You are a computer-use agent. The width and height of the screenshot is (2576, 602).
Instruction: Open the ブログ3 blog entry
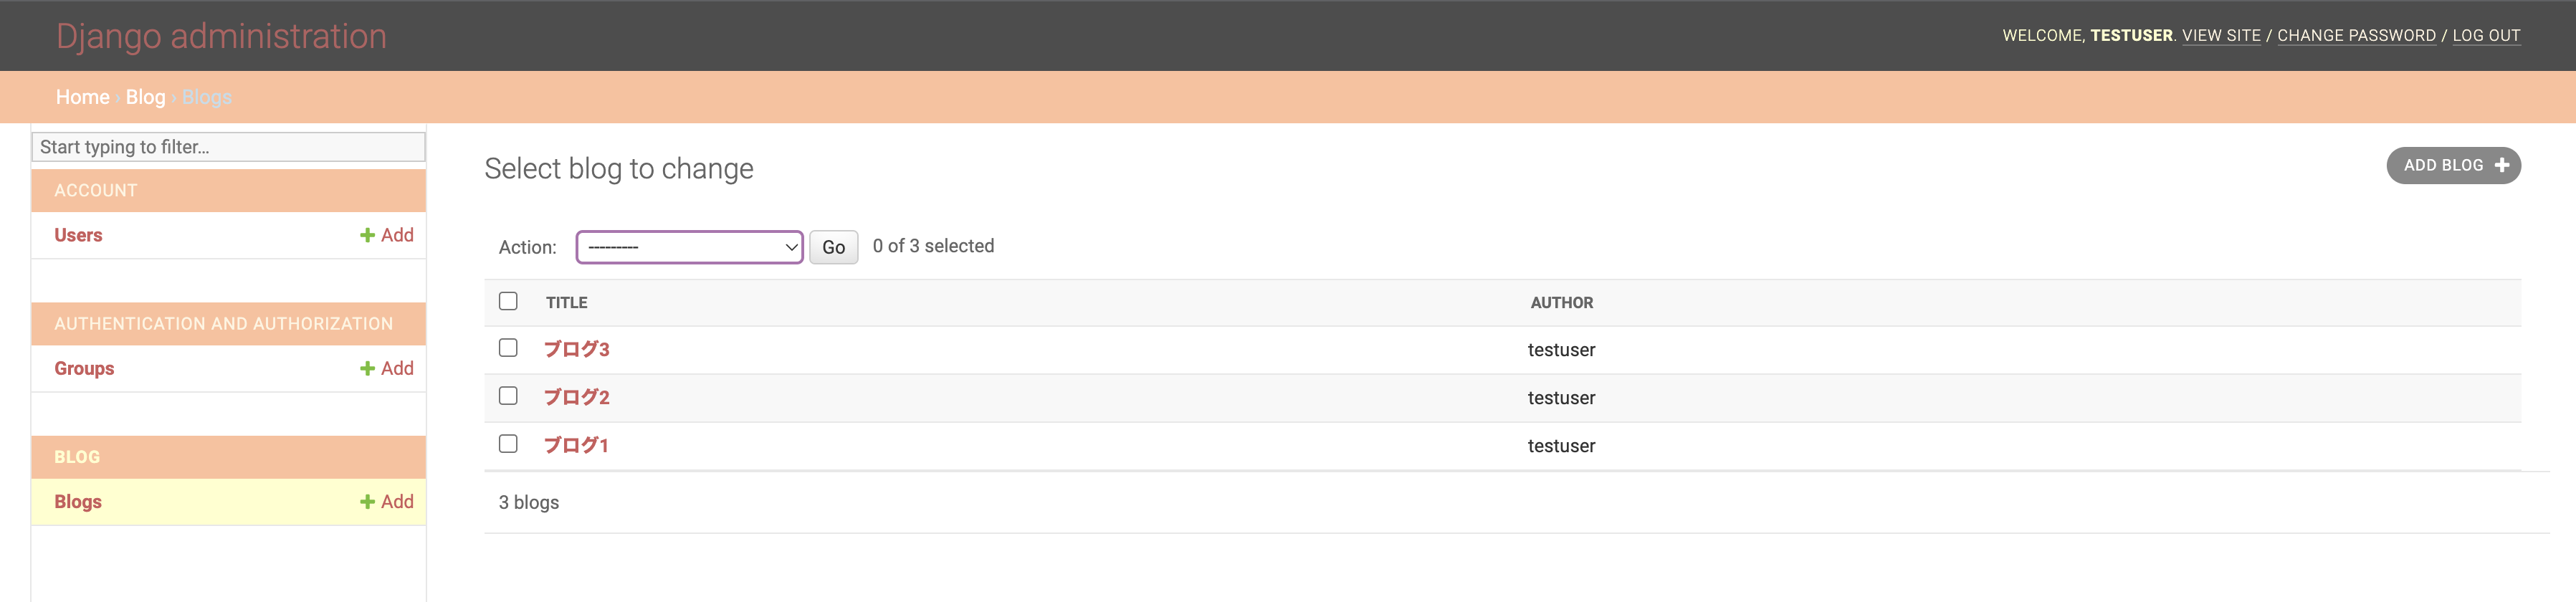coord(576,349)
